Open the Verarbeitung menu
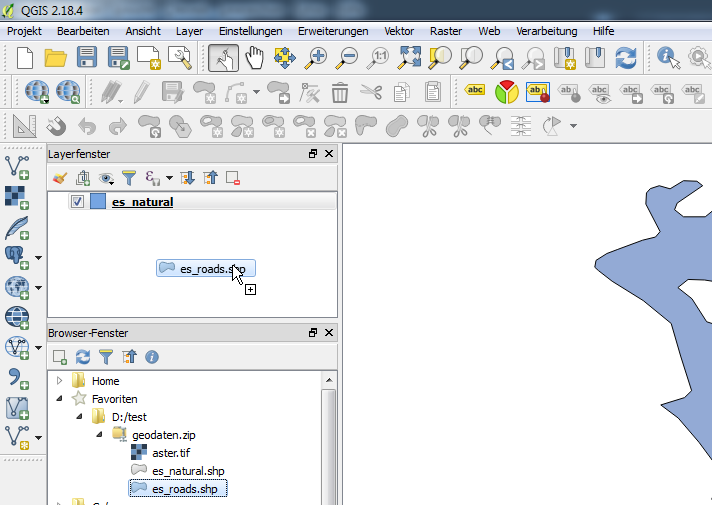The height and width of the screenshot is (505, 712). 547,31
